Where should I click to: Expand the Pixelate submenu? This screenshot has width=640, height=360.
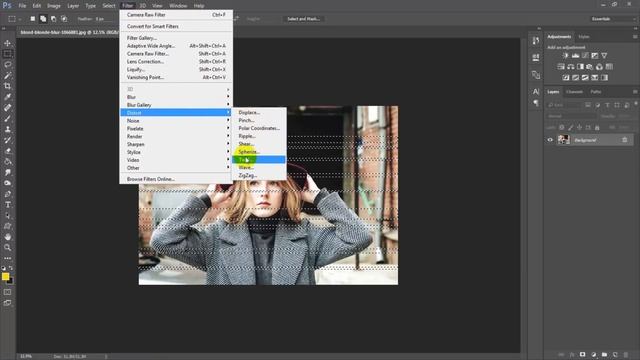(176, 129)
